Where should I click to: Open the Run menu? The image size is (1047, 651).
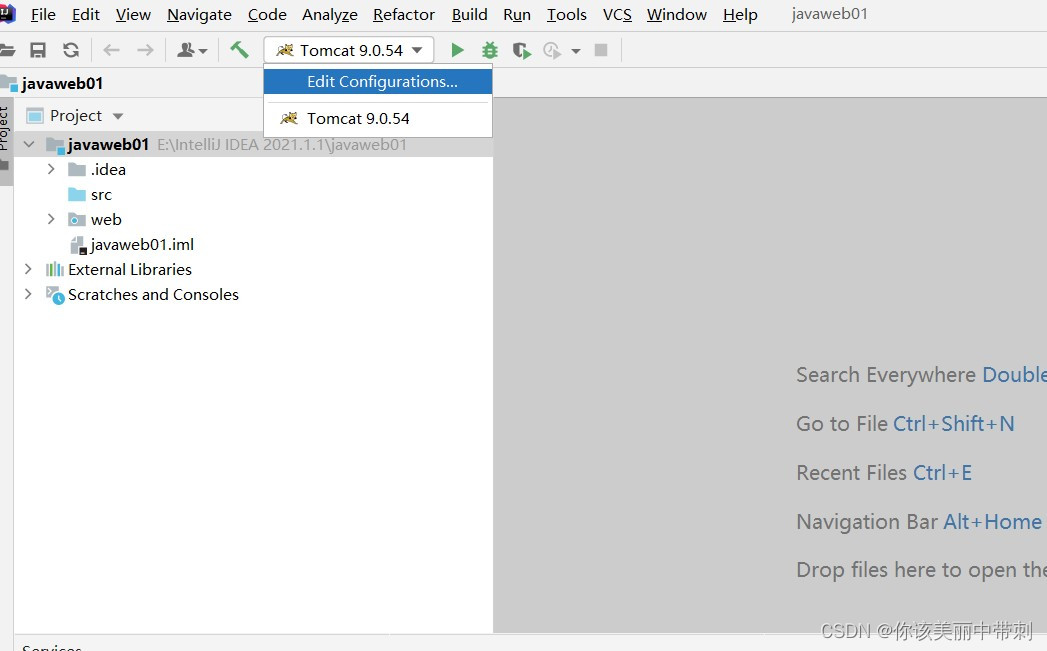point(517,15)
